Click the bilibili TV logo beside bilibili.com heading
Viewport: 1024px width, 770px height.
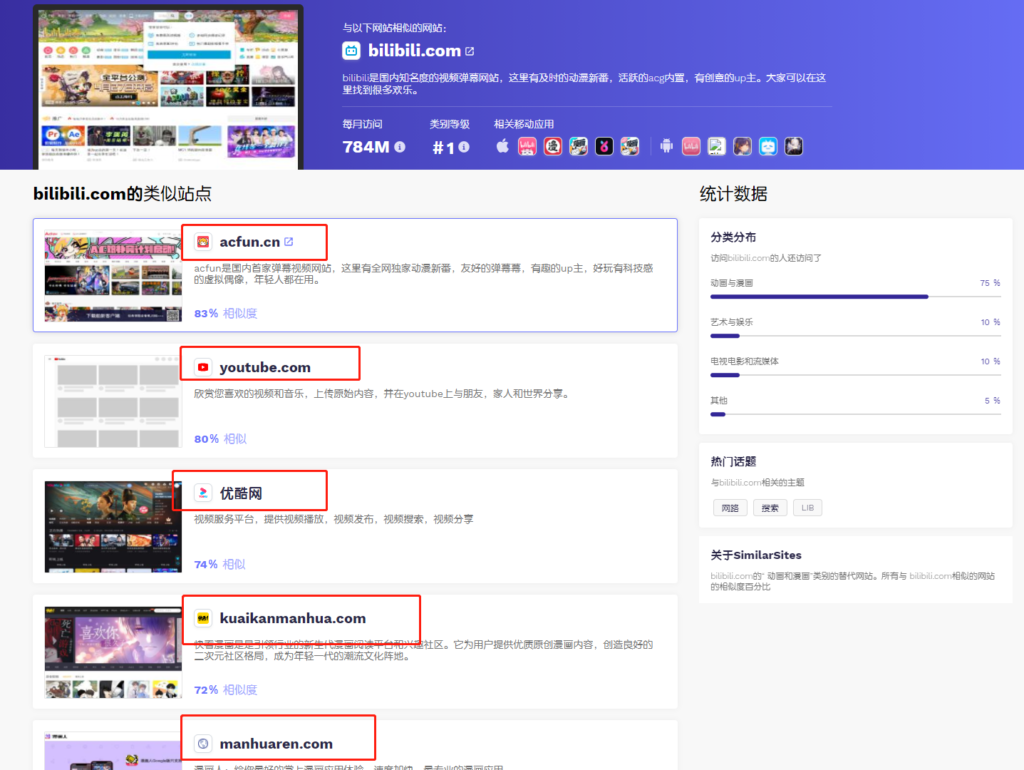click(351, 50)
